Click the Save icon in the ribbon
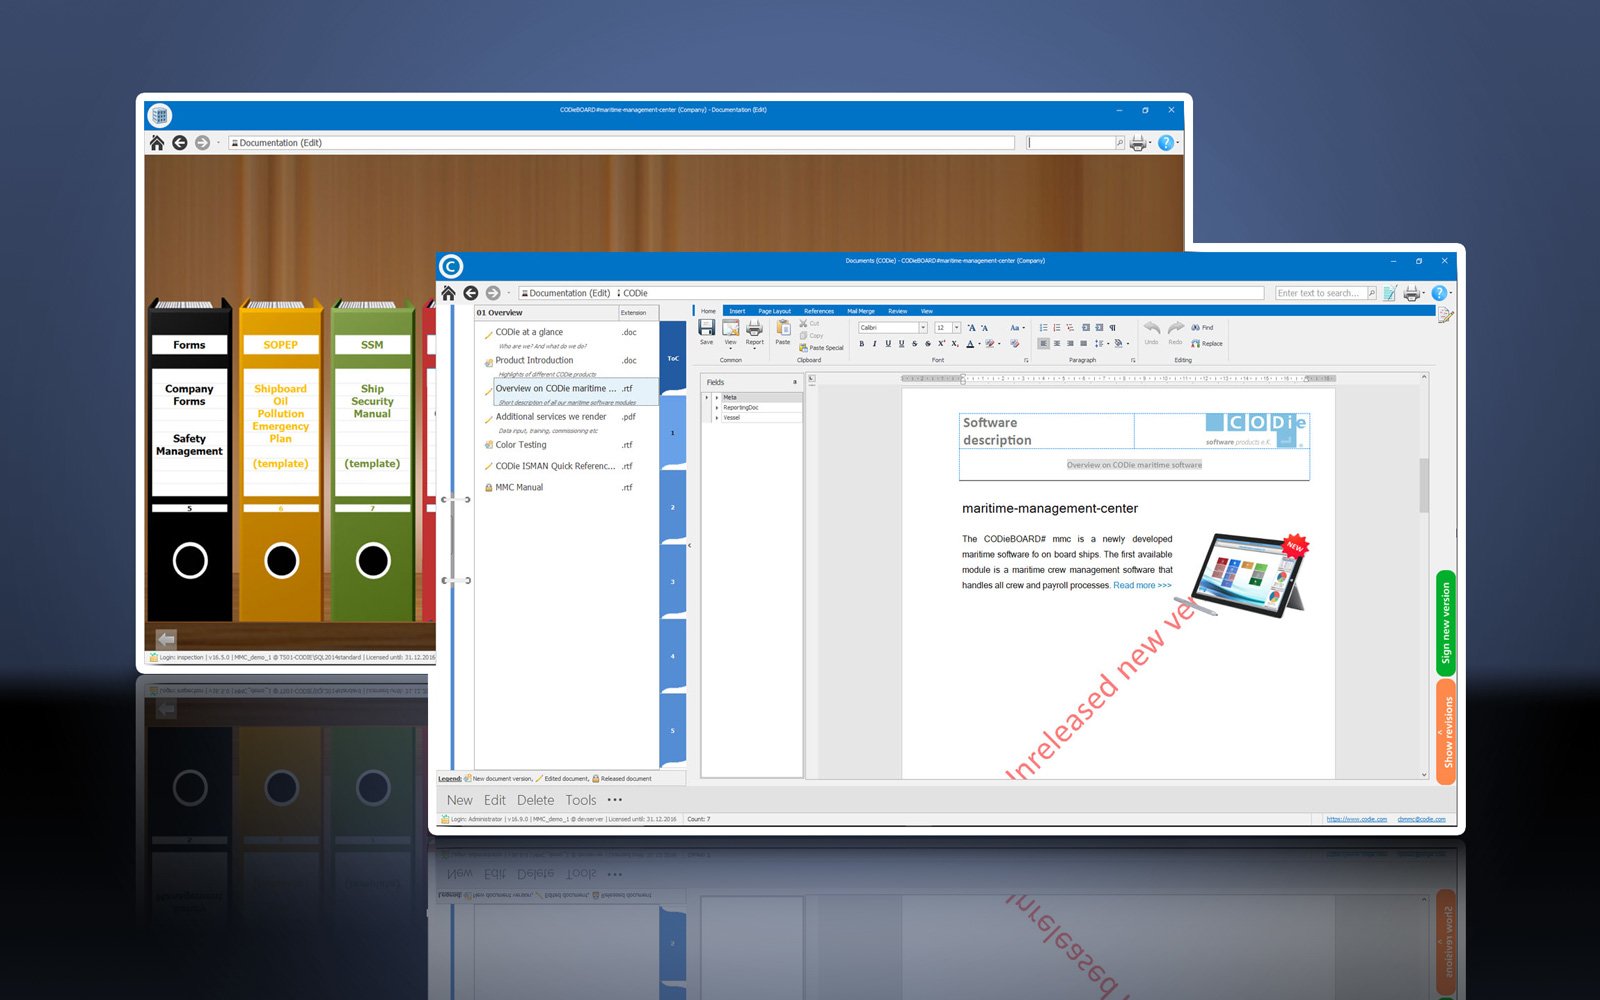The image size is (1600, 1000). pos(706,328)
